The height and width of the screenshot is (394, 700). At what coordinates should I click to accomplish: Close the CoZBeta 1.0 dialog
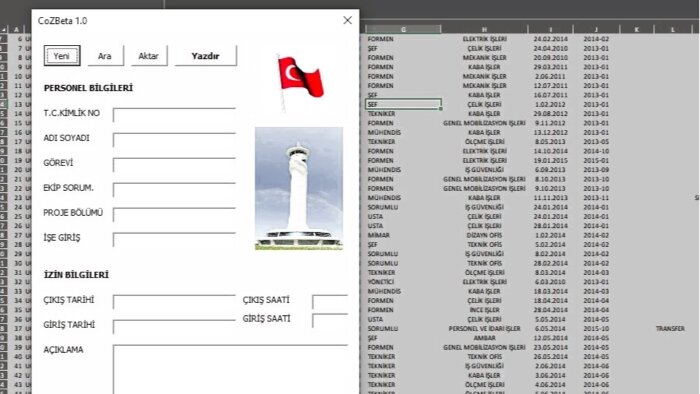pyautogui.click(x=347, y=21)
